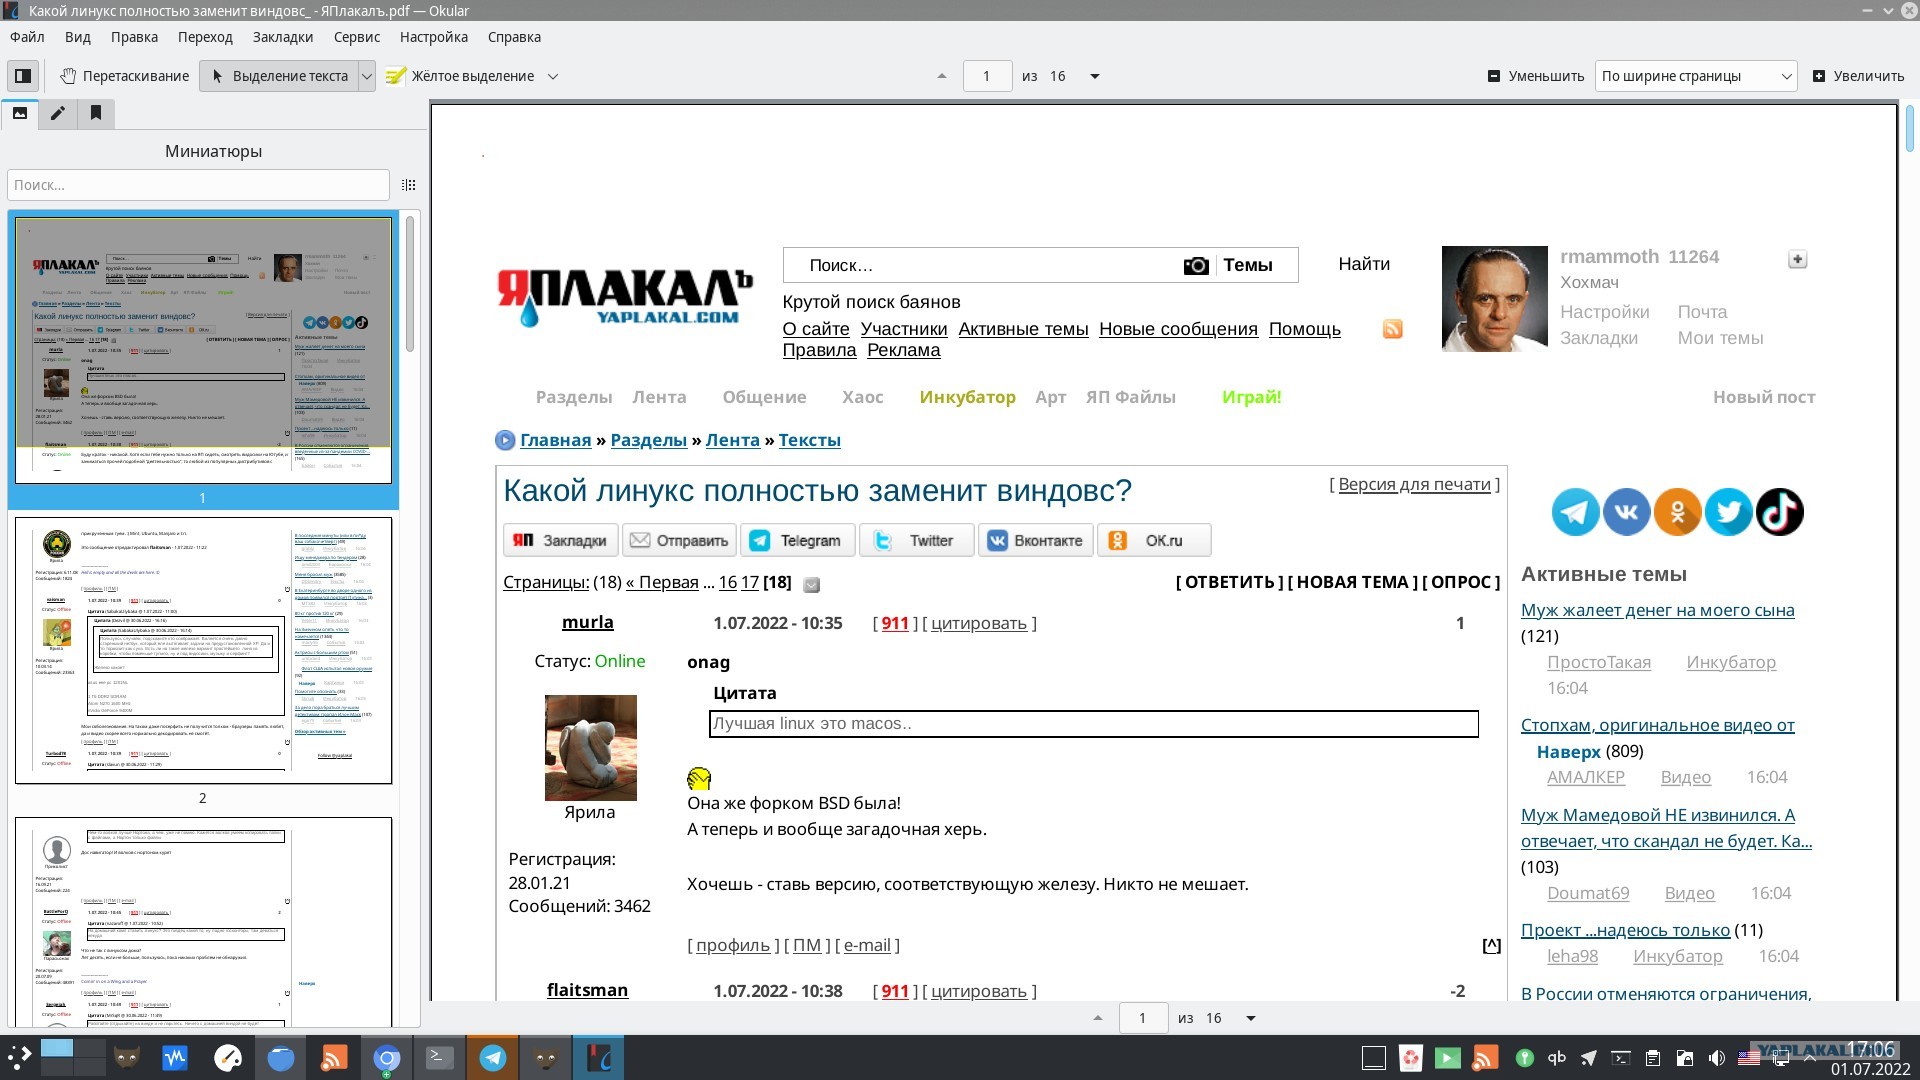The width and height of the screenshot is (1920, 1080).
Task: Open the clipboard icon in system tray
Action: 1653,1058
